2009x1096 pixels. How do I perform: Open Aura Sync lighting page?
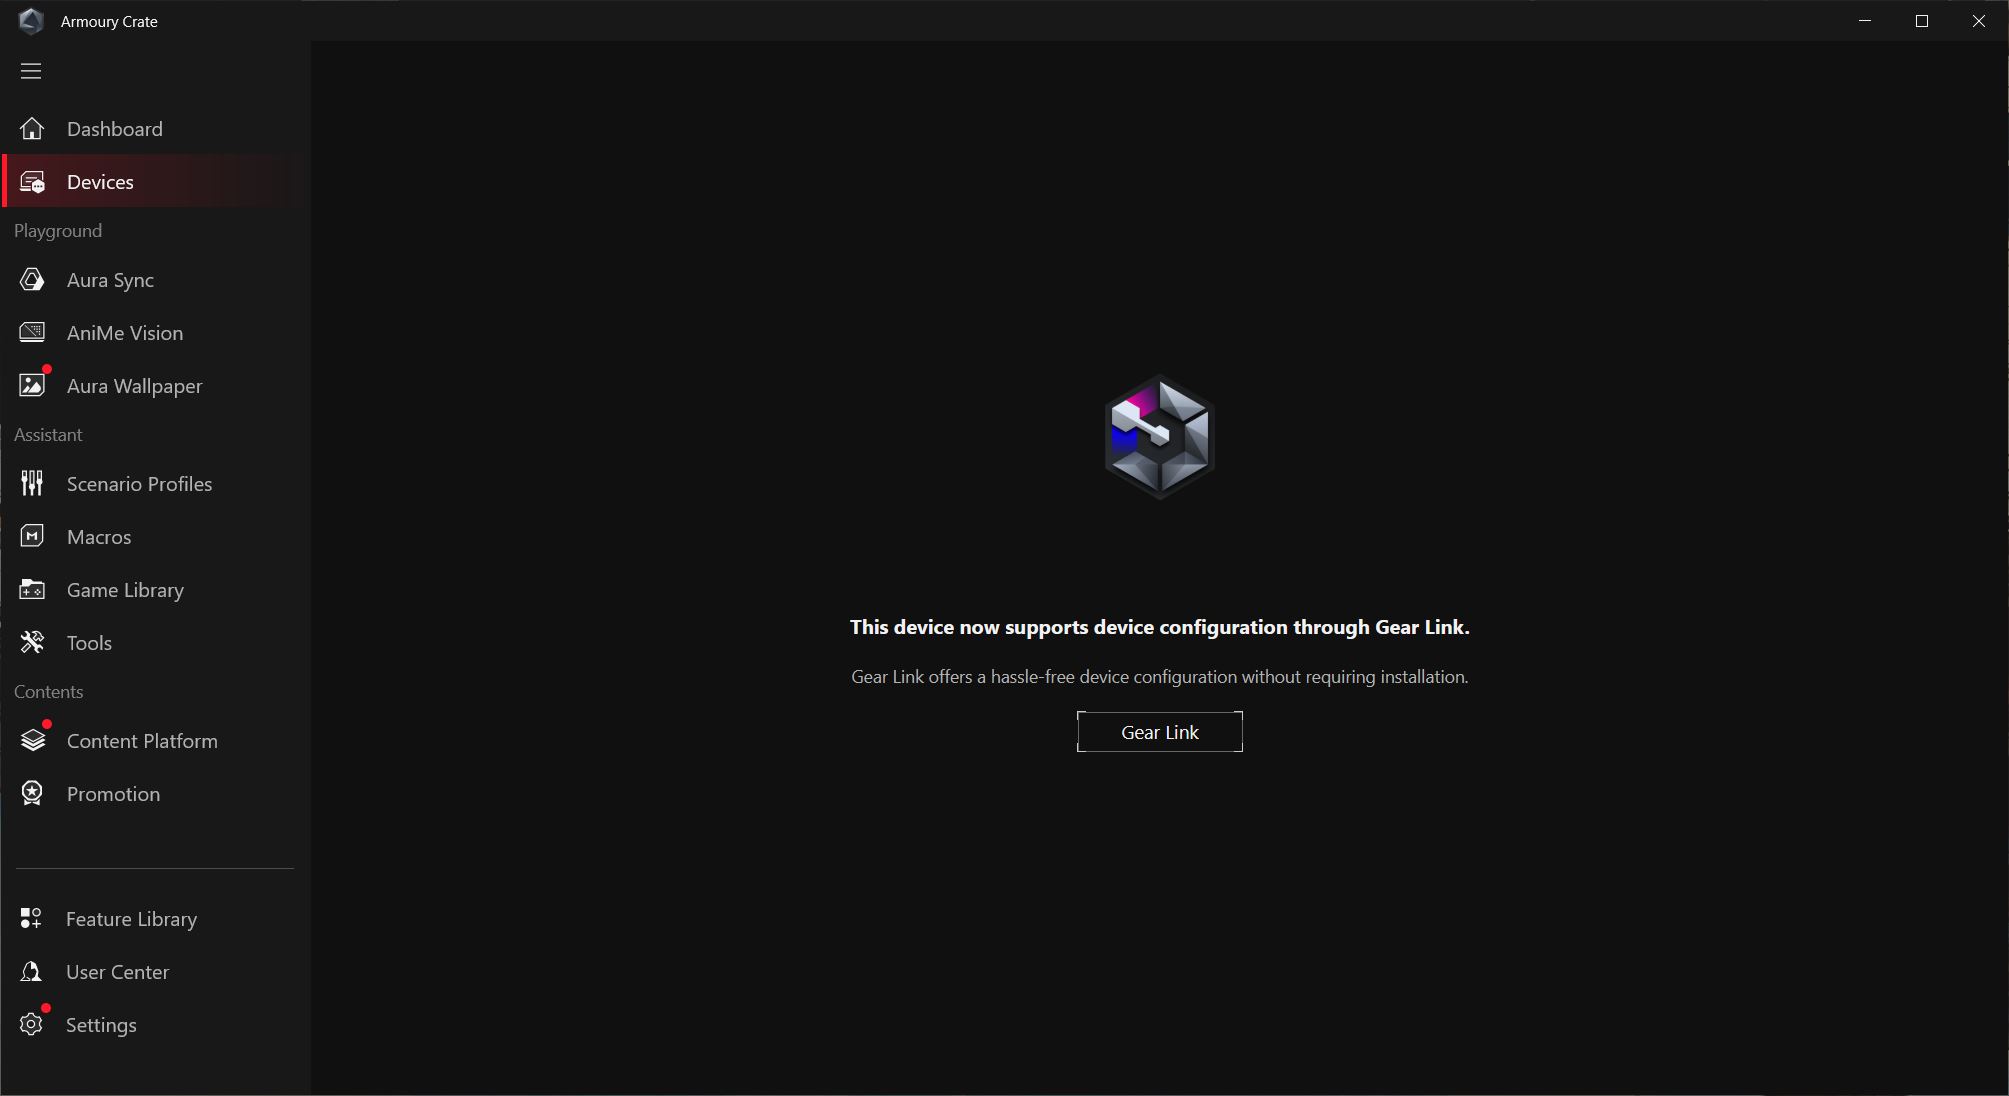pyautogui.click(x=155, y=280)
